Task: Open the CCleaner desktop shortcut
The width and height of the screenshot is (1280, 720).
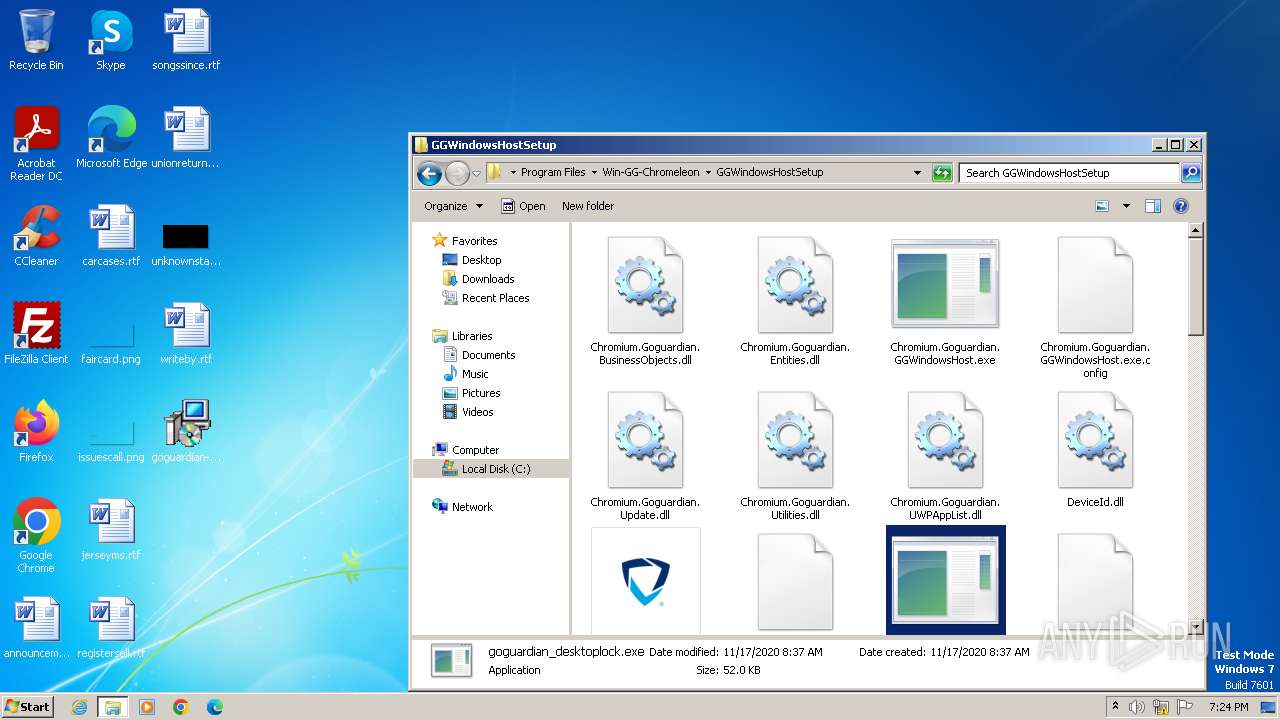Action: click(36, 236)
